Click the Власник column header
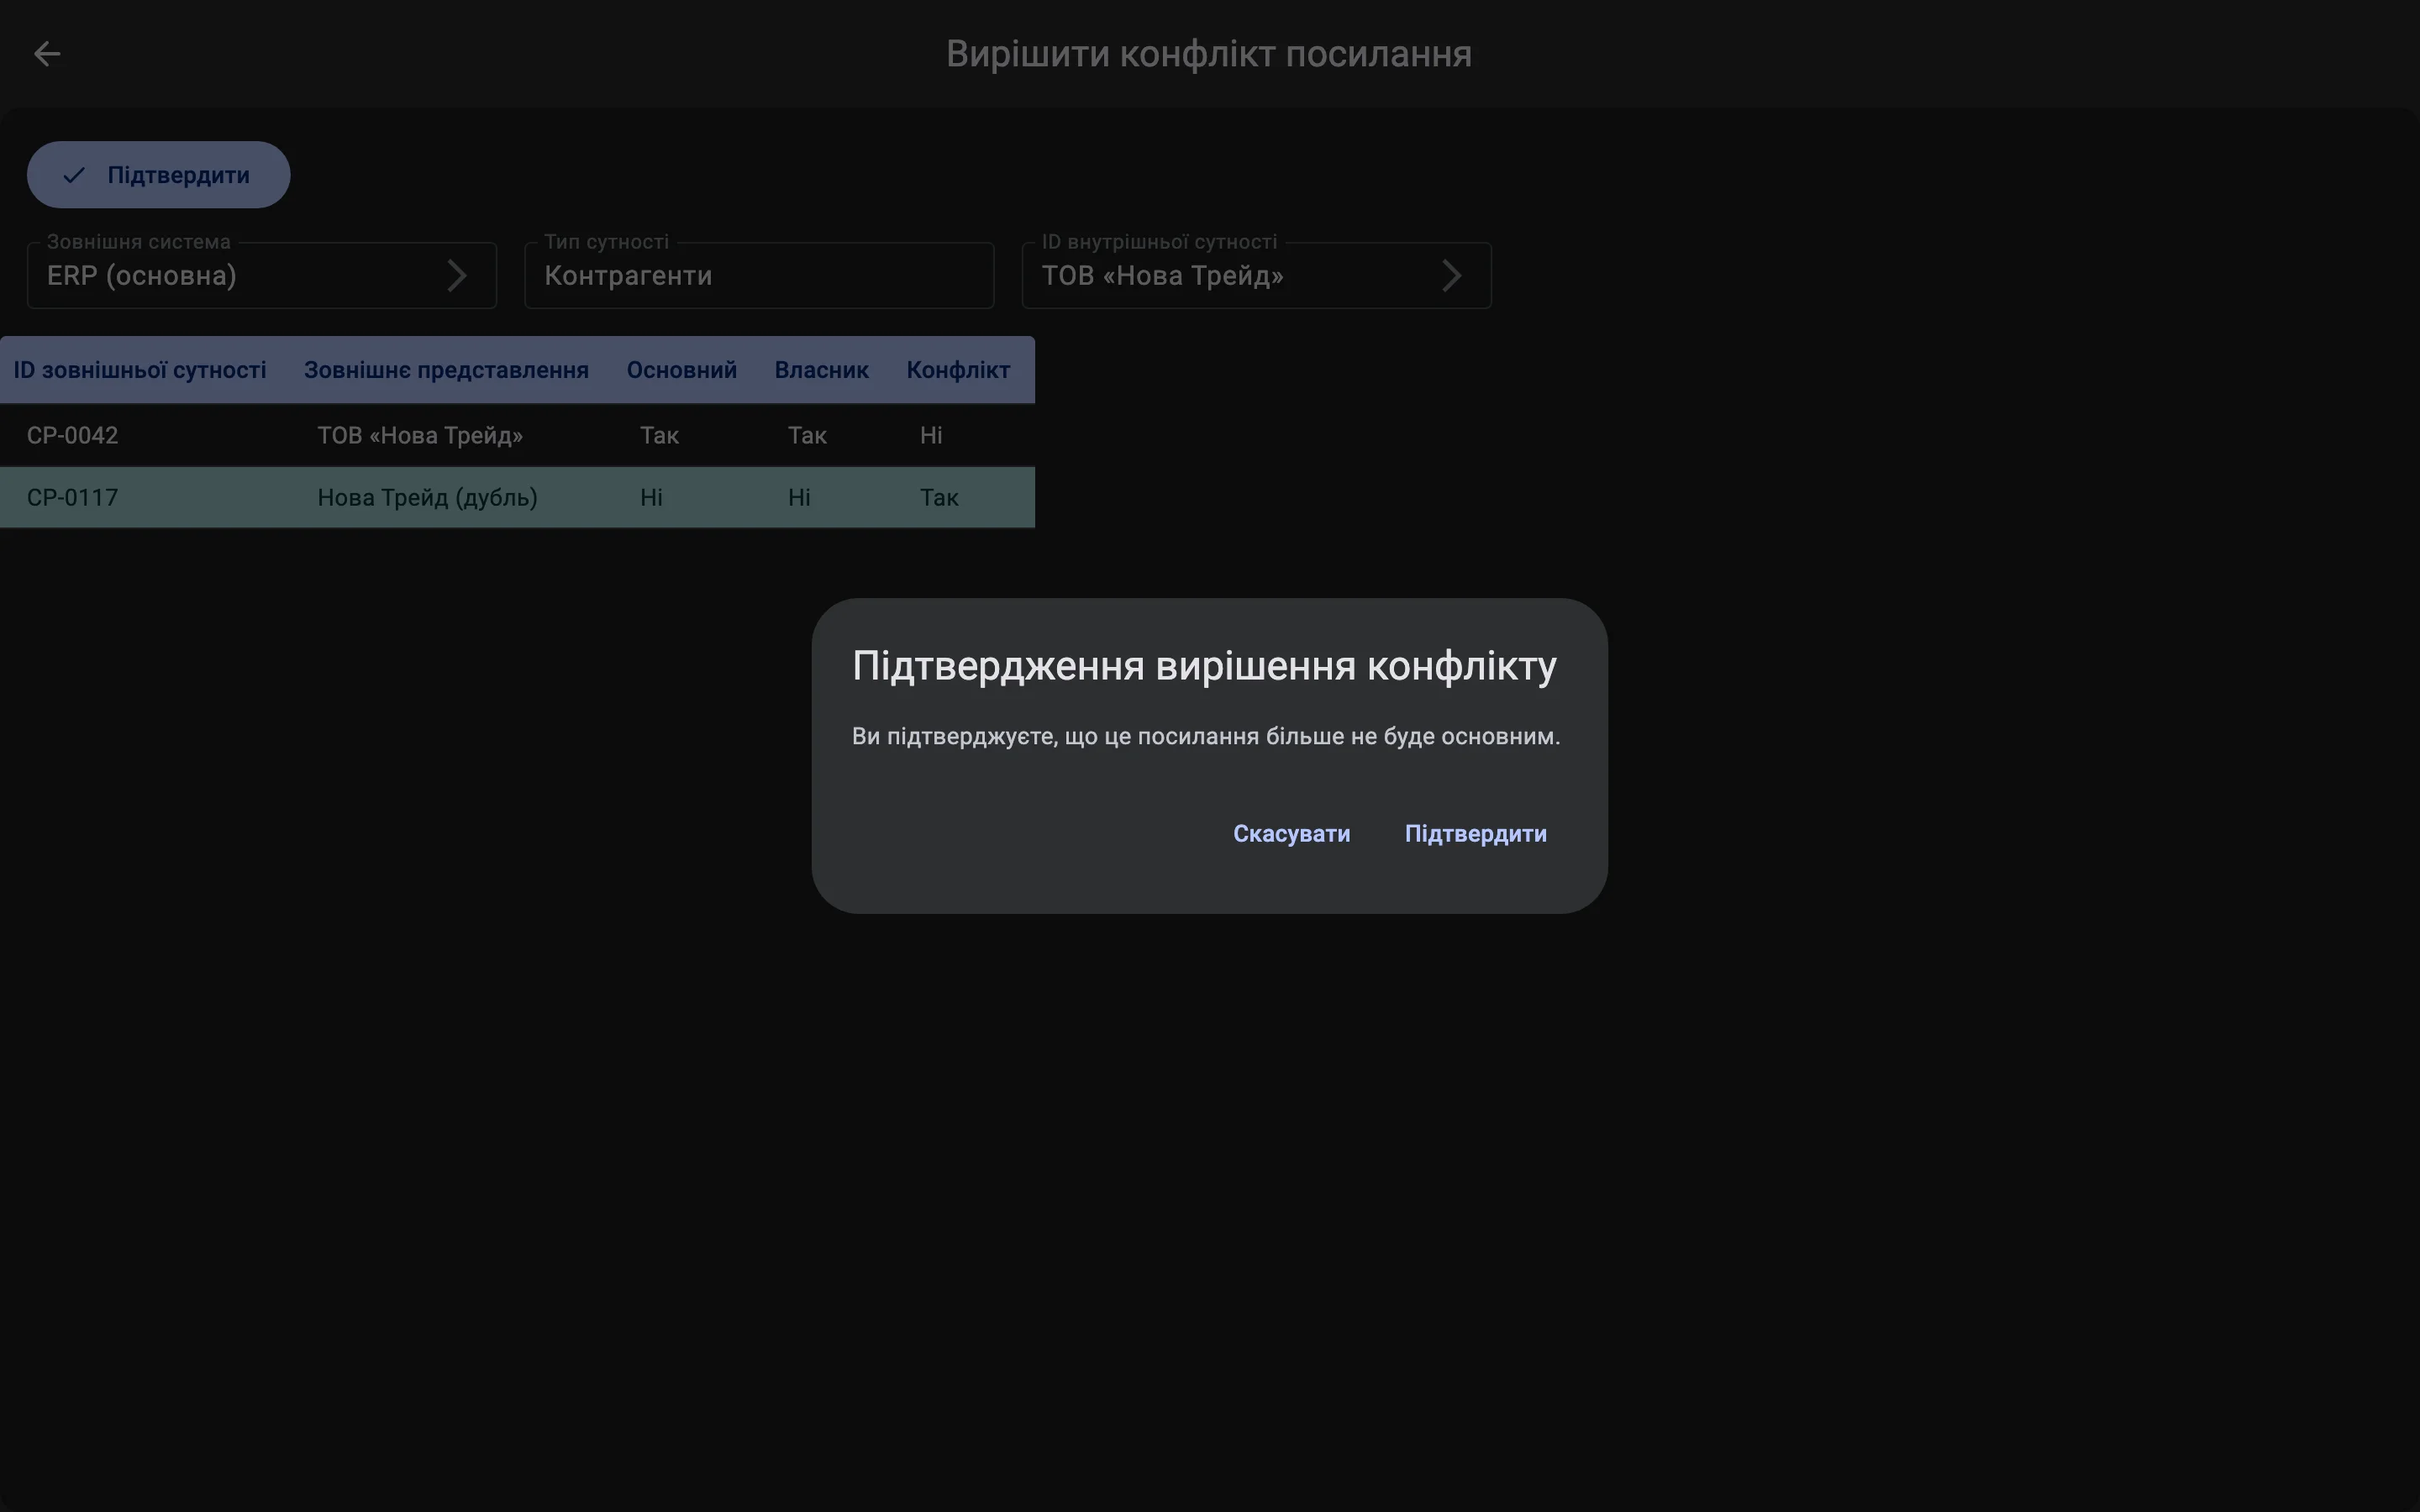 [822, 371]
